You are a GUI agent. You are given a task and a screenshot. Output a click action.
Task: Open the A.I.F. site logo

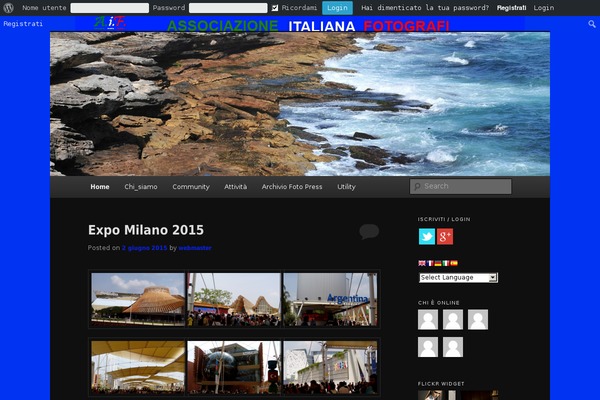coord(110,23)
